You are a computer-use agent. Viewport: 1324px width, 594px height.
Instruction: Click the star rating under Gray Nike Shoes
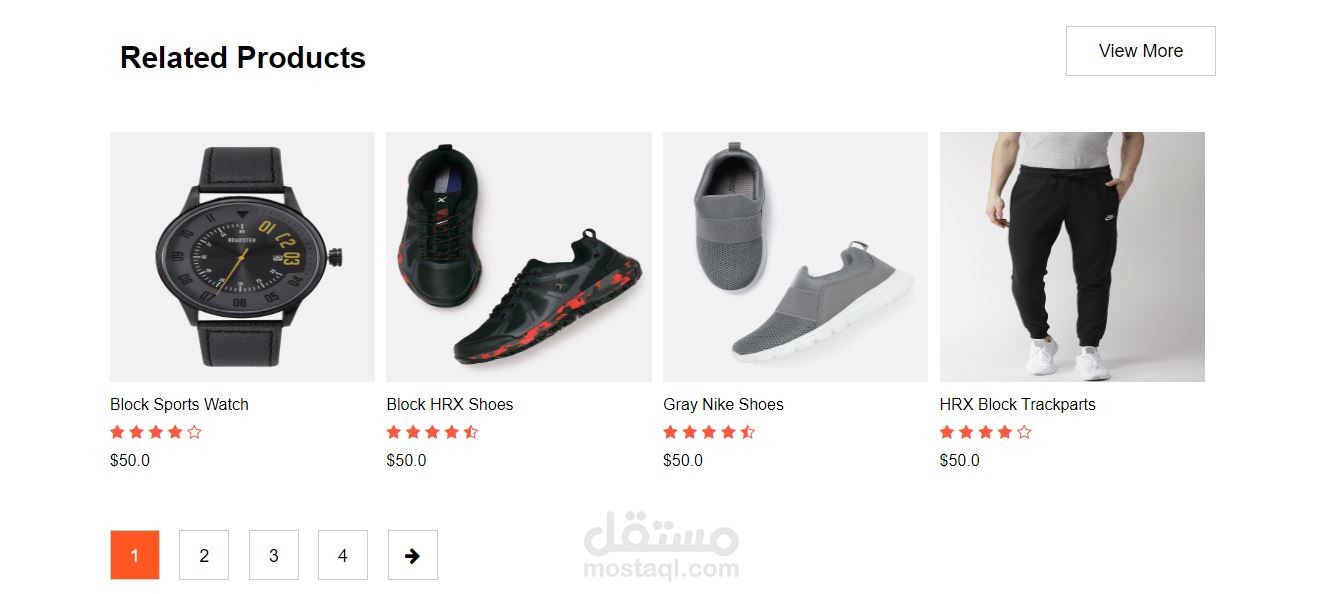pyautogui.click(x=709, y=432)
